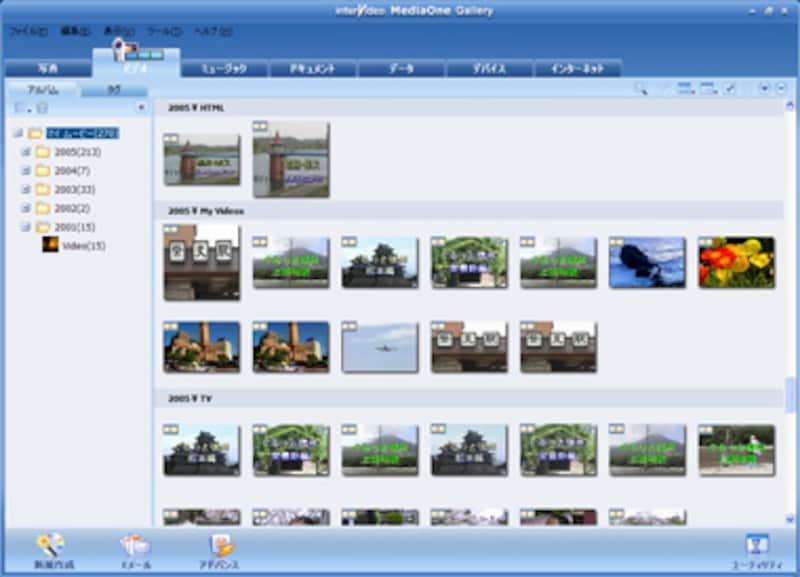This screenshot has height=577, width=800.
Task: Select the airplane in sky video thumbnail
Action: [380, 347]
